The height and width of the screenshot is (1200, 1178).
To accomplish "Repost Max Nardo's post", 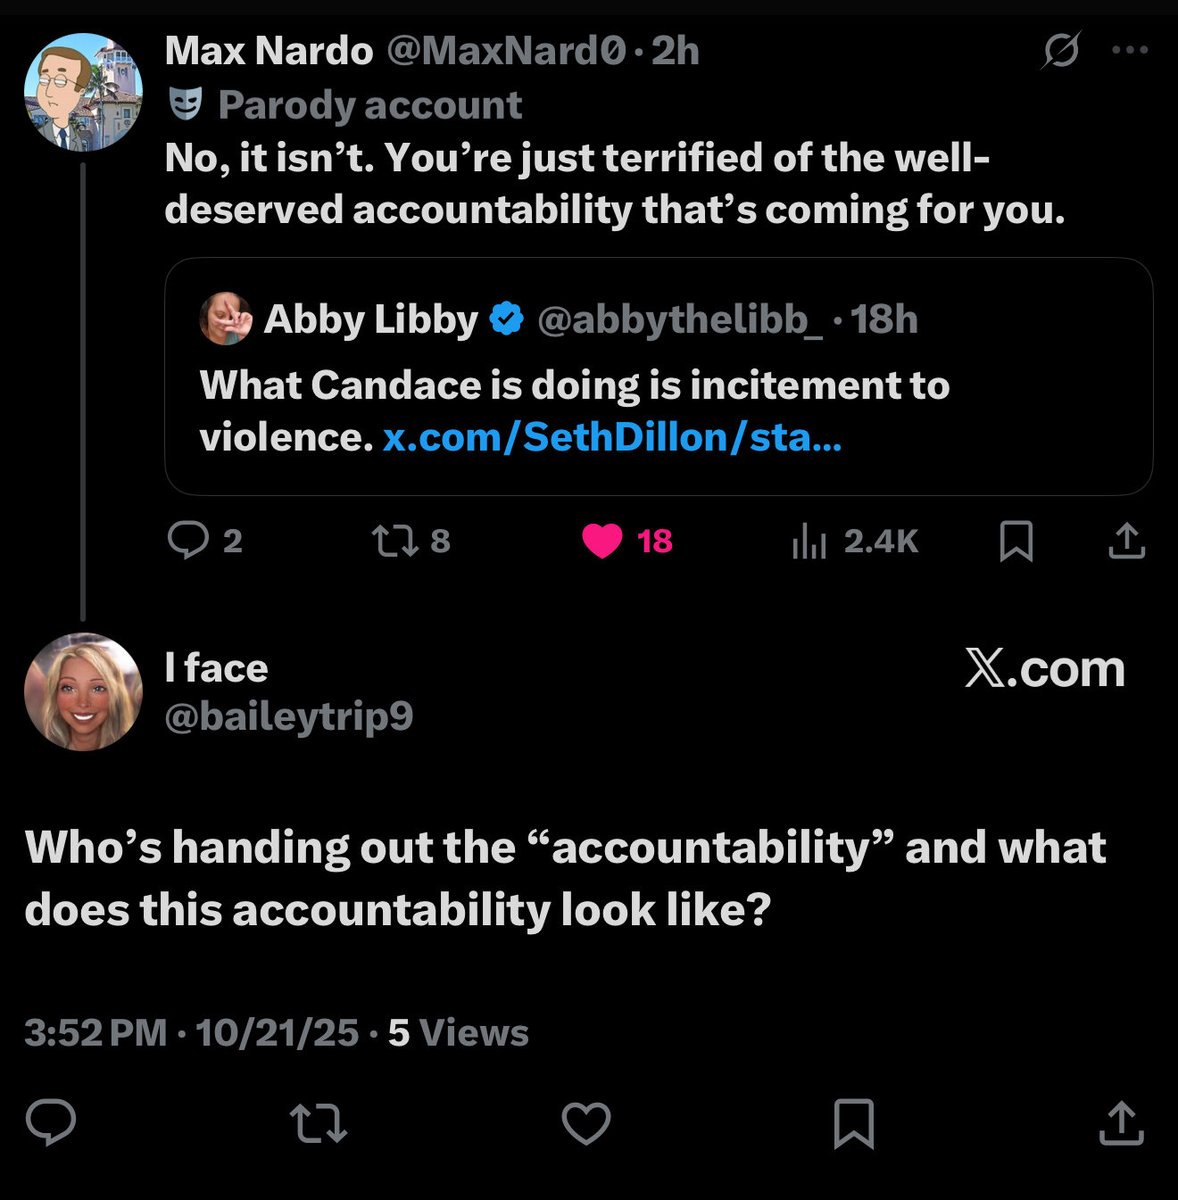I will pyautogui.click(x=388, y=541).
